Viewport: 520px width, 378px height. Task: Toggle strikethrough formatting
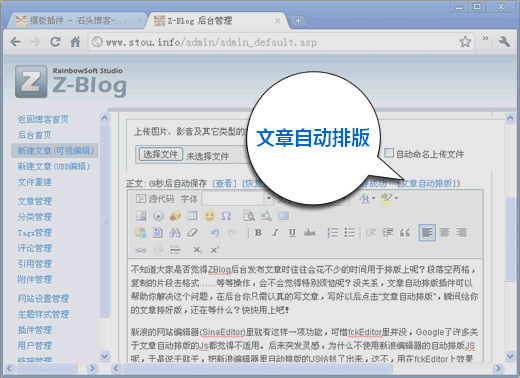[x=310, y=232]
